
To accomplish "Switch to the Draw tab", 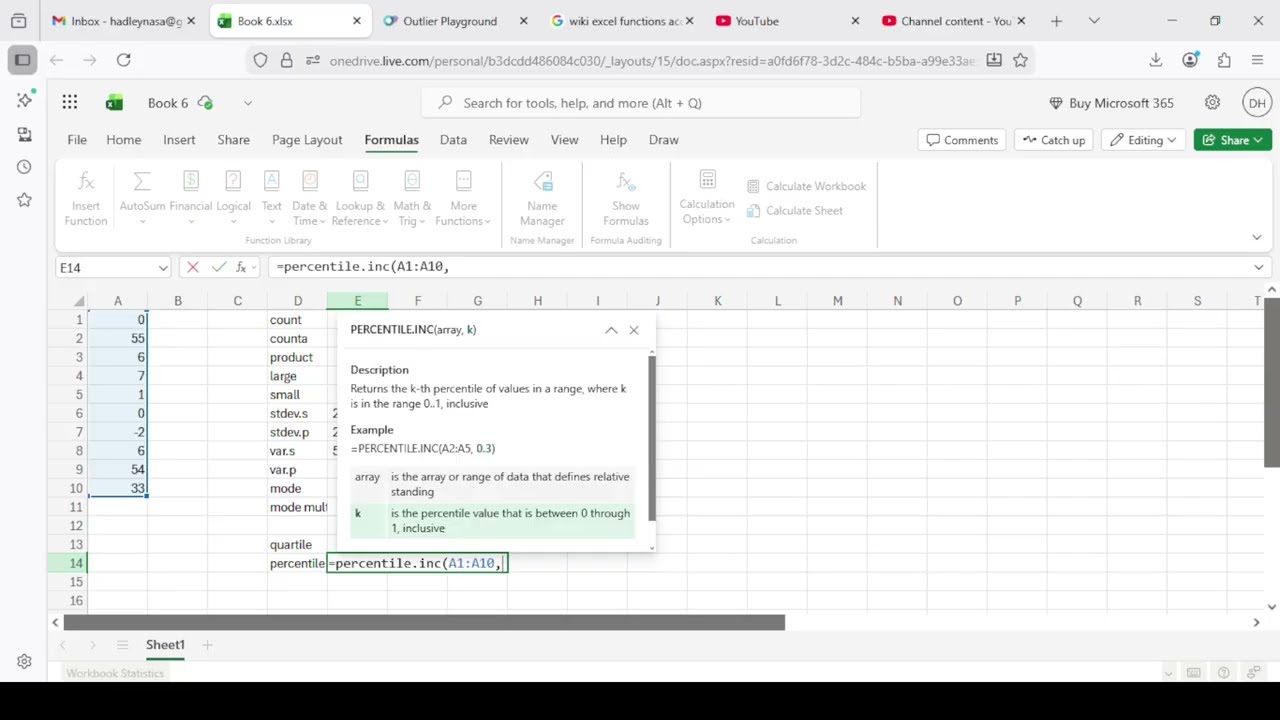I will tap(663, 140).
